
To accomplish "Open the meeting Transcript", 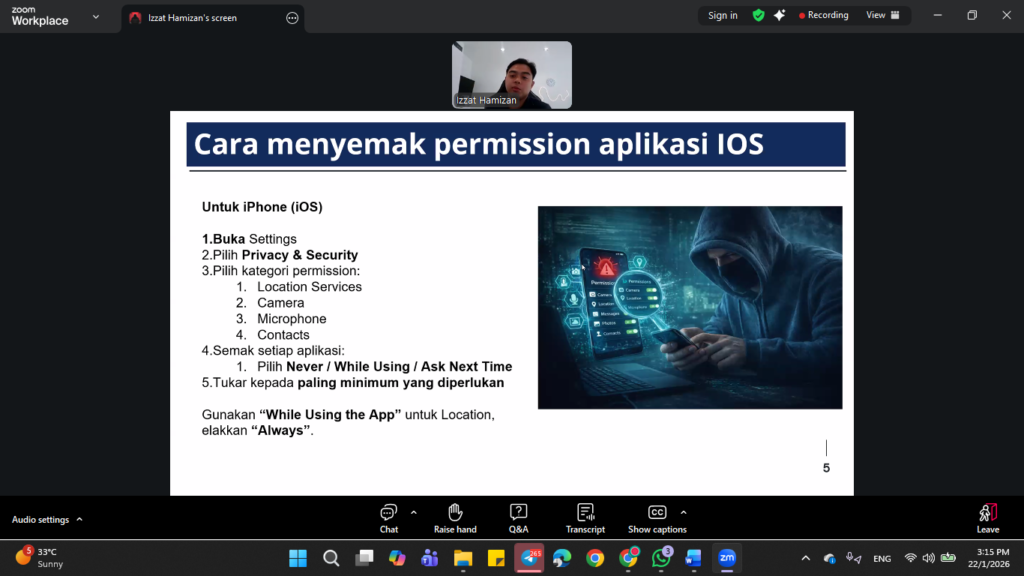I will point(585,517).
